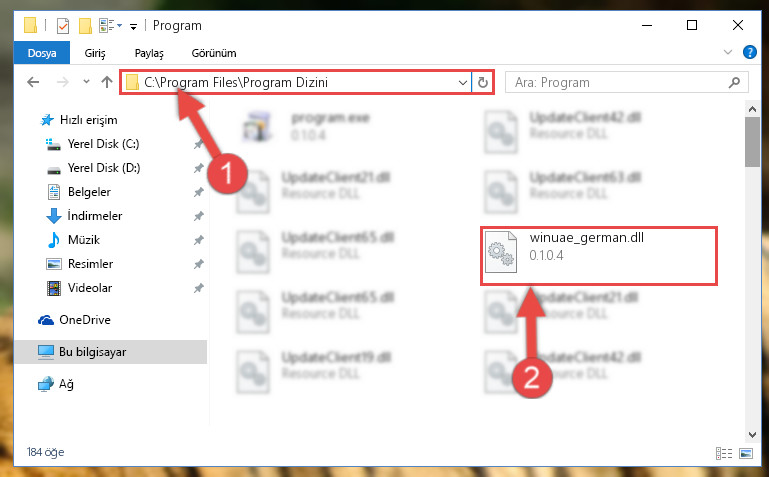
Task: Switch to the Görünüm tab
Action: [x=214, y=53]
